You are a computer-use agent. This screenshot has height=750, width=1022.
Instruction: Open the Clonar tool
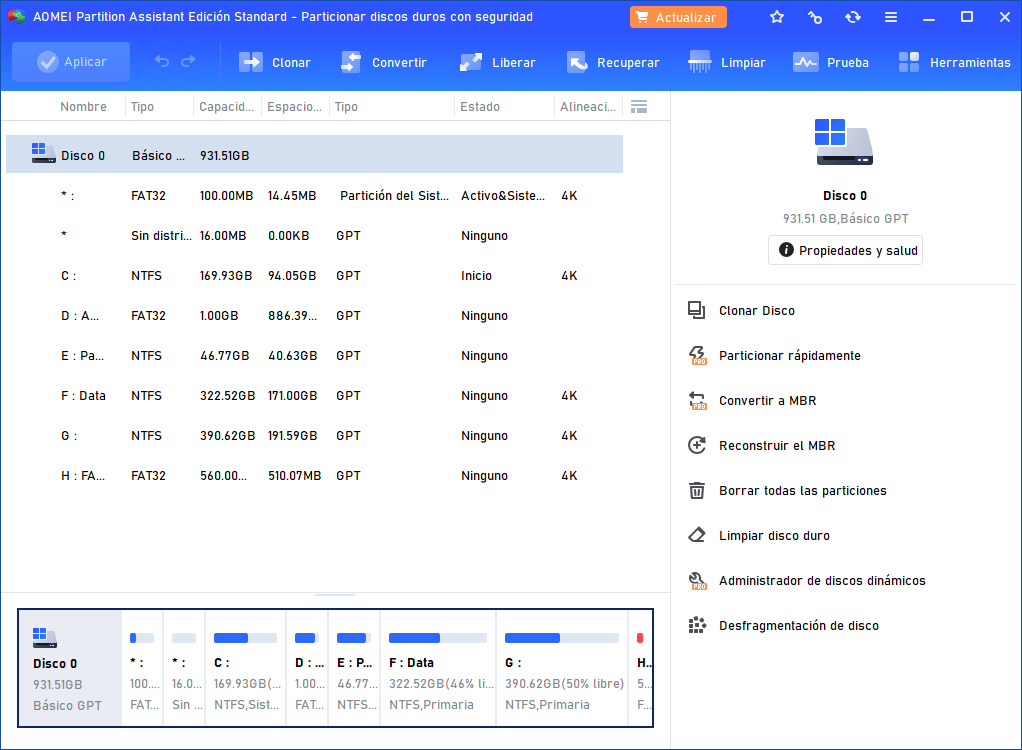coord(274,62)
